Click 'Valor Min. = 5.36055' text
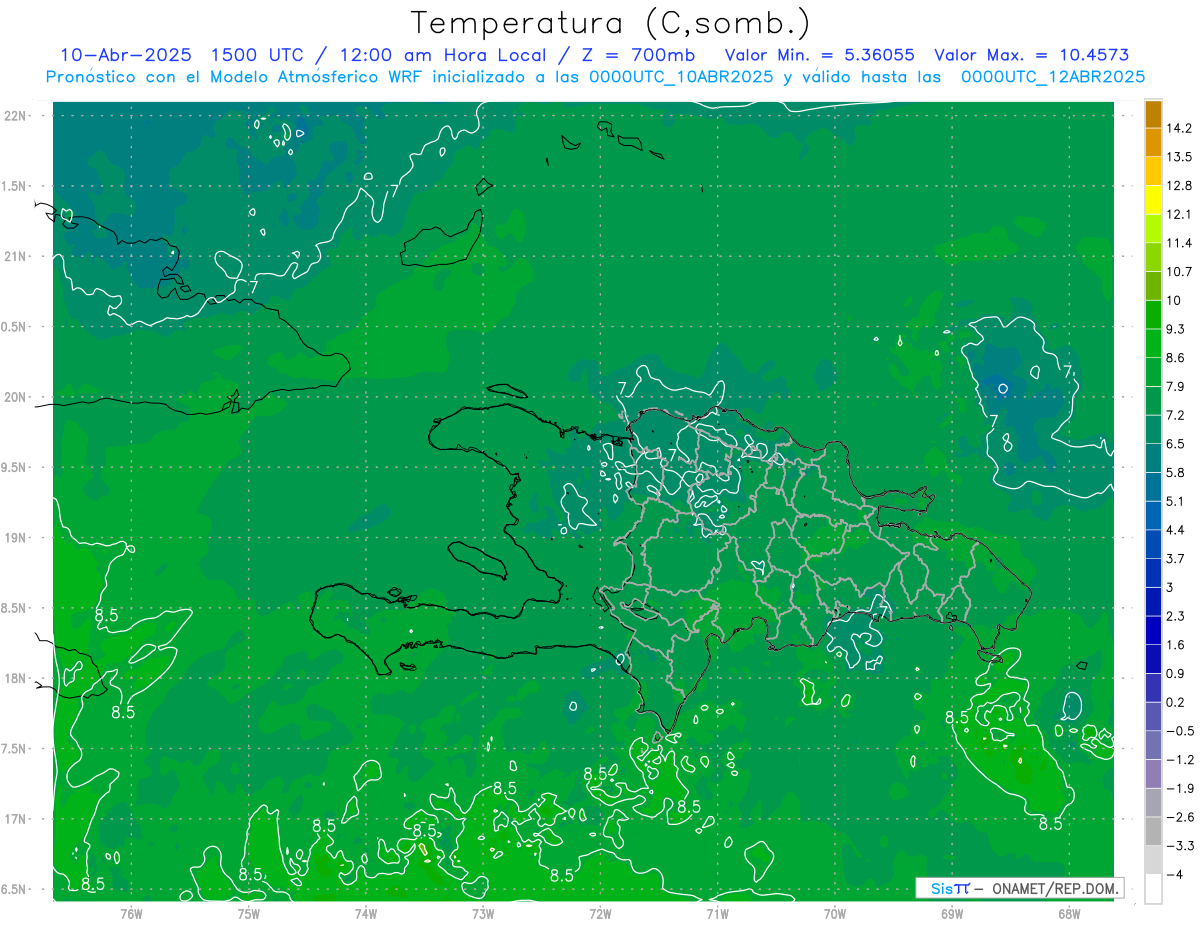 pos(819,55)
